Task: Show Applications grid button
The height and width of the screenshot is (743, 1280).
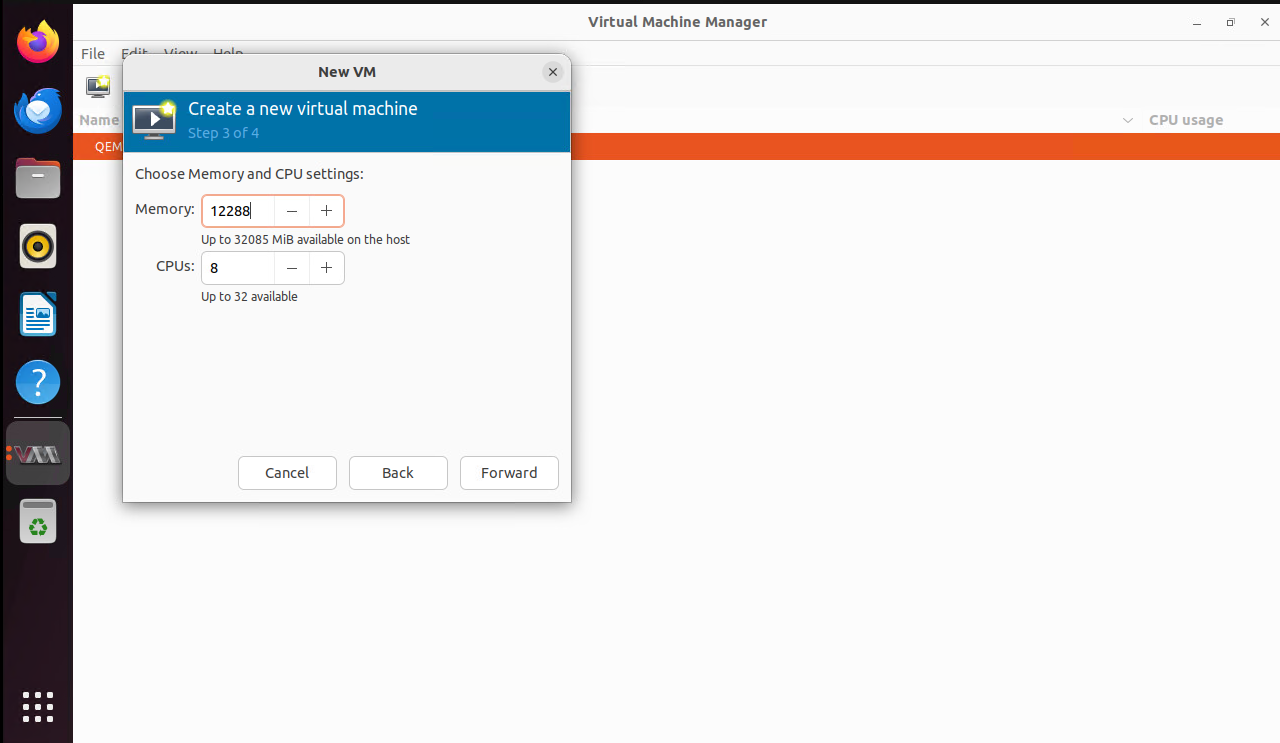Action: pos(38,706)
